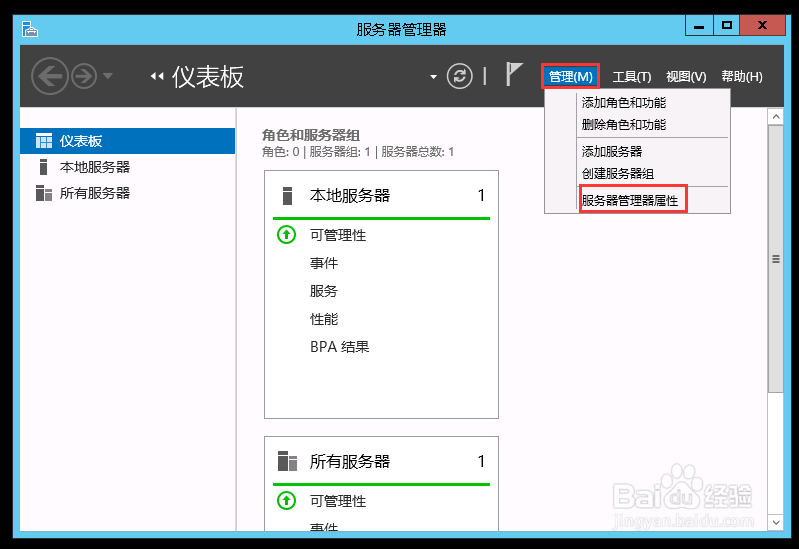Expand the dropdown arrow beside refresh
The image size is (799, 549).
click(x=433, y=77)
